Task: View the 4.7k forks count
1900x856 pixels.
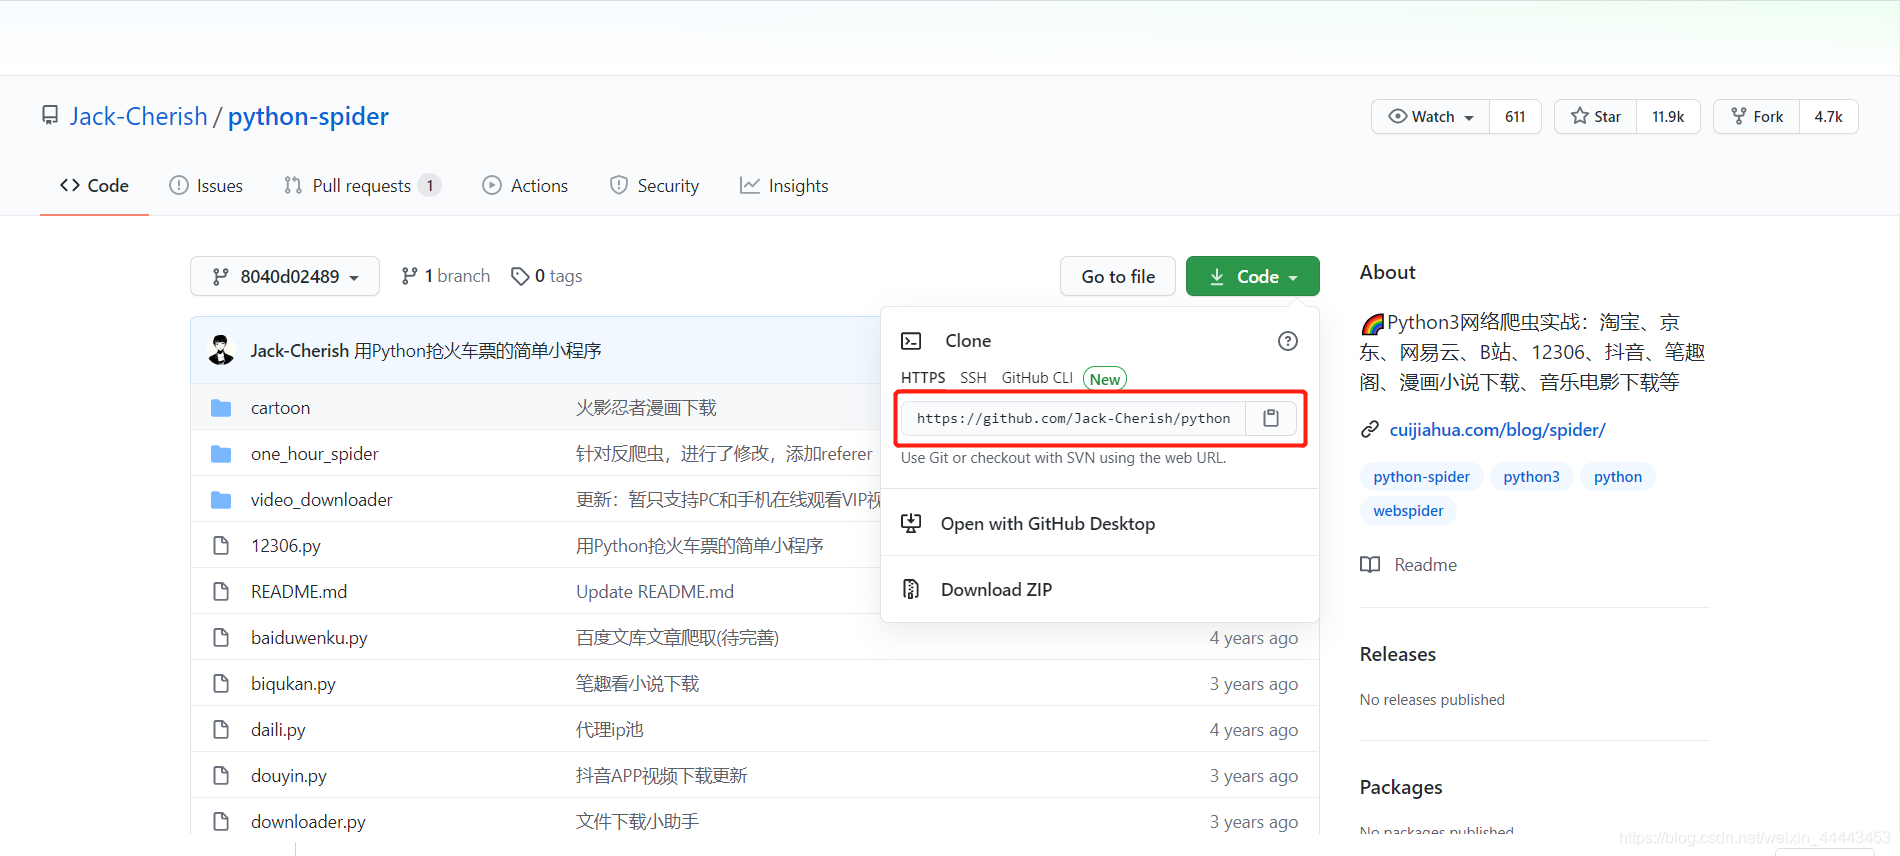Action: click(1828, 117)
